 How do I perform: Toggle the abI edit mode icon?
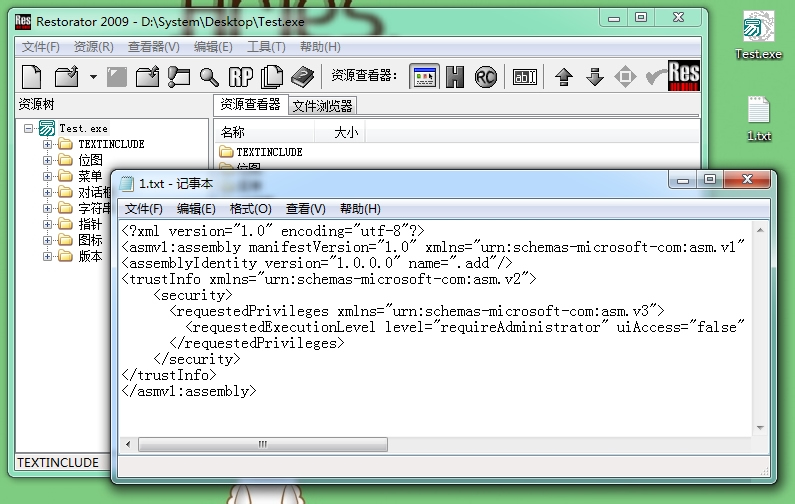[x=524, y=77]
